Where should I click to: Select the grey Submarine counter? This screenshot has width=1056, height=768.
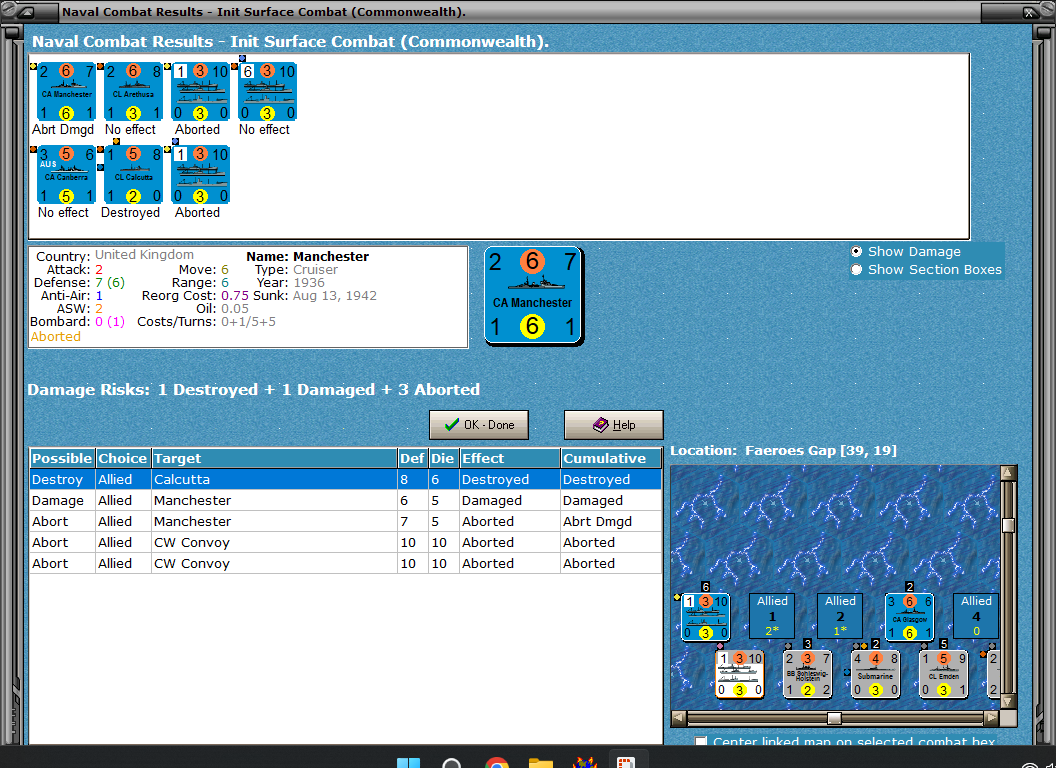click(876, 674)
